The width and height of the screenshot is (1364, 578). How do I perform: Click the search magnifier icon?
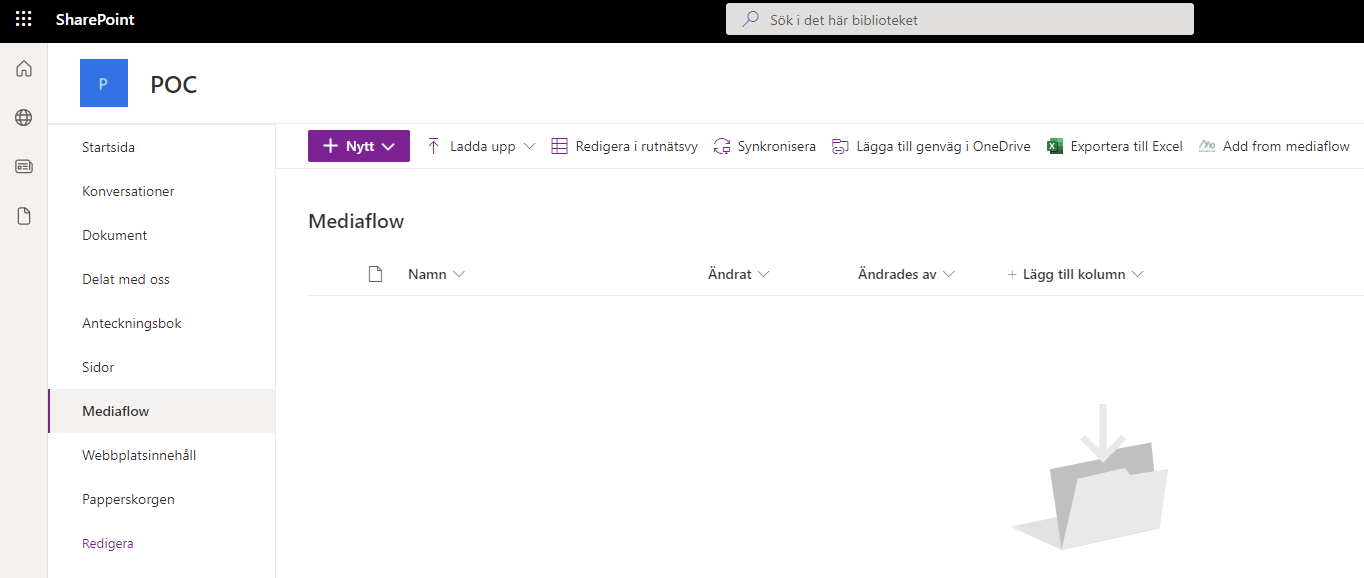coord(750,19)
